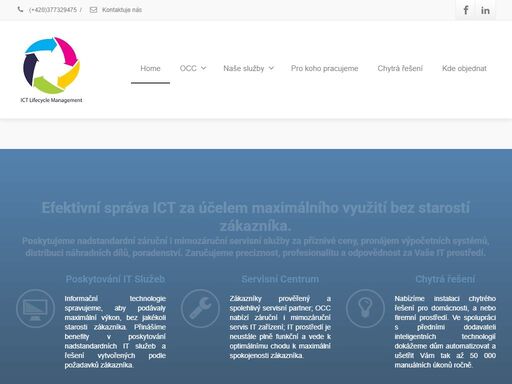Click the phone icon beside the number
512x384 pixels.
20,10
